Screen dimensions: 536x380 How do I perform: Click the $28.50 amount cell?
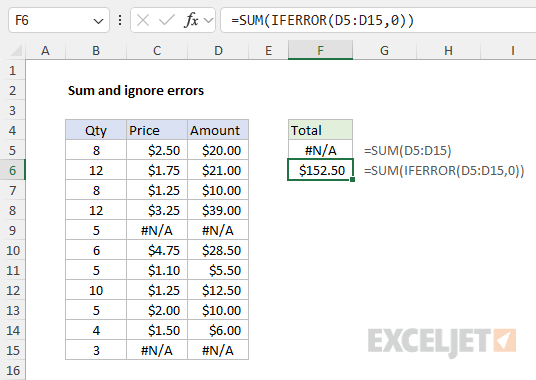coord(218,250)
